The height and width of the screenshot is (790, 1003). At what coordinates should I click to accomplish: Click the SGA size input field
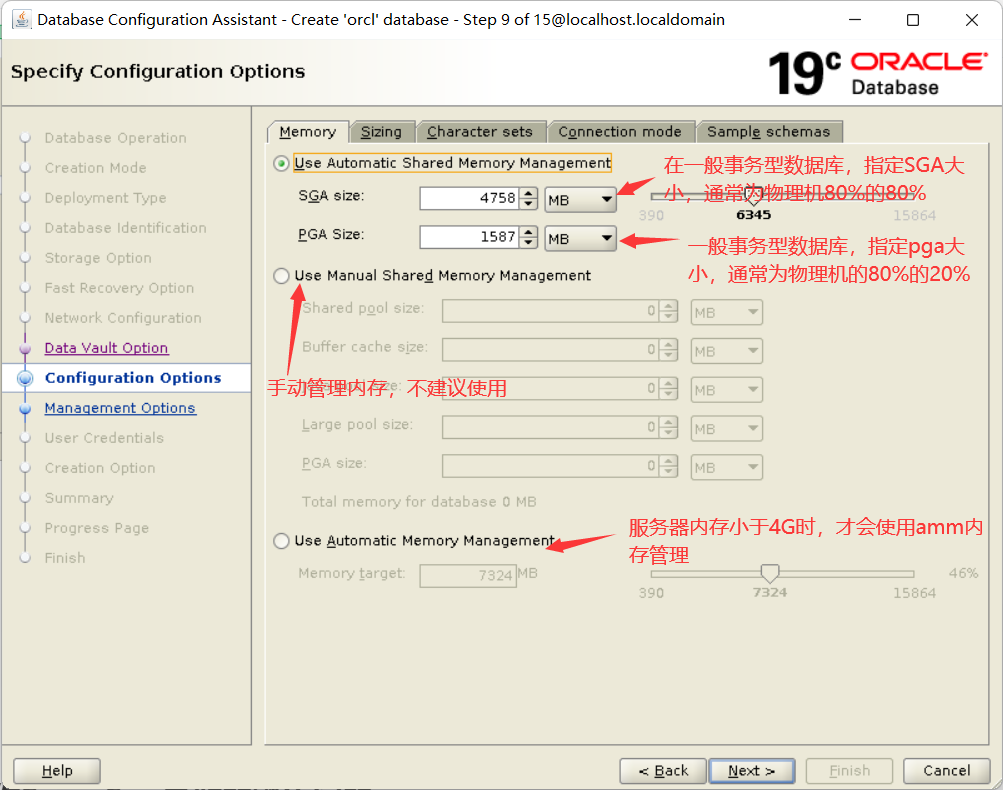coord(470,198)
